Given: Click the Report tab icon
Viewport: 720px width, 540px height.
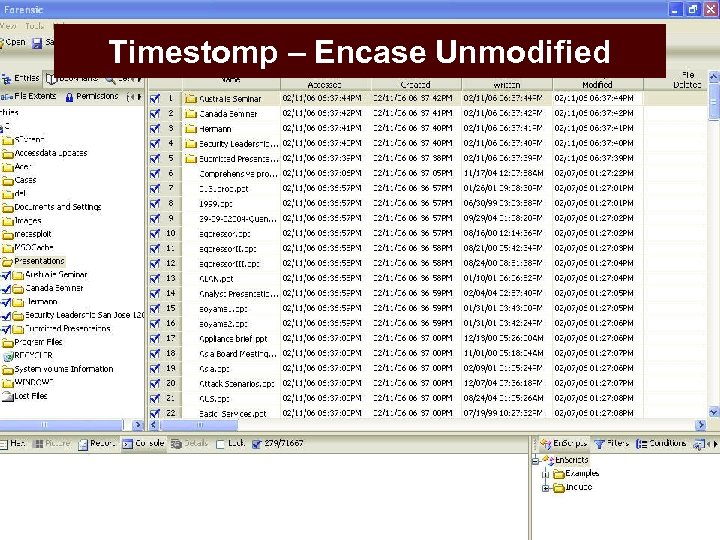Looking at the screenshot, I should (x=83, y=444).
